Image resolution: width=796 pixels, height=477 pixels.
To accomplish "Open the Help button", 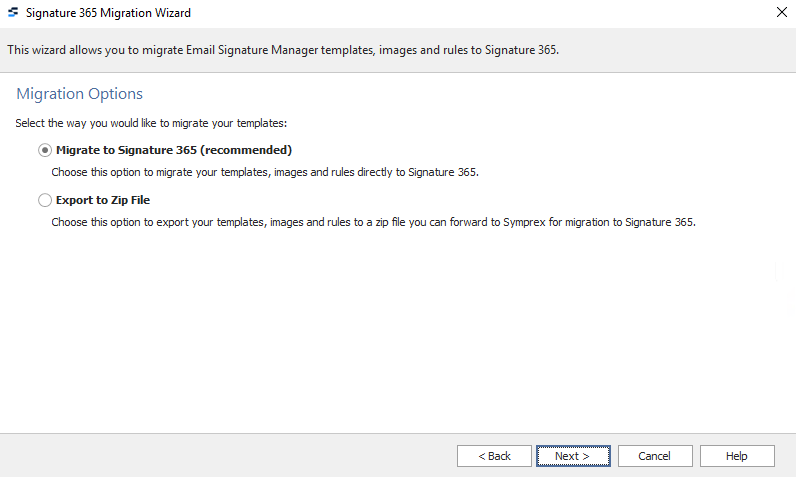I will tap(737, 456).
